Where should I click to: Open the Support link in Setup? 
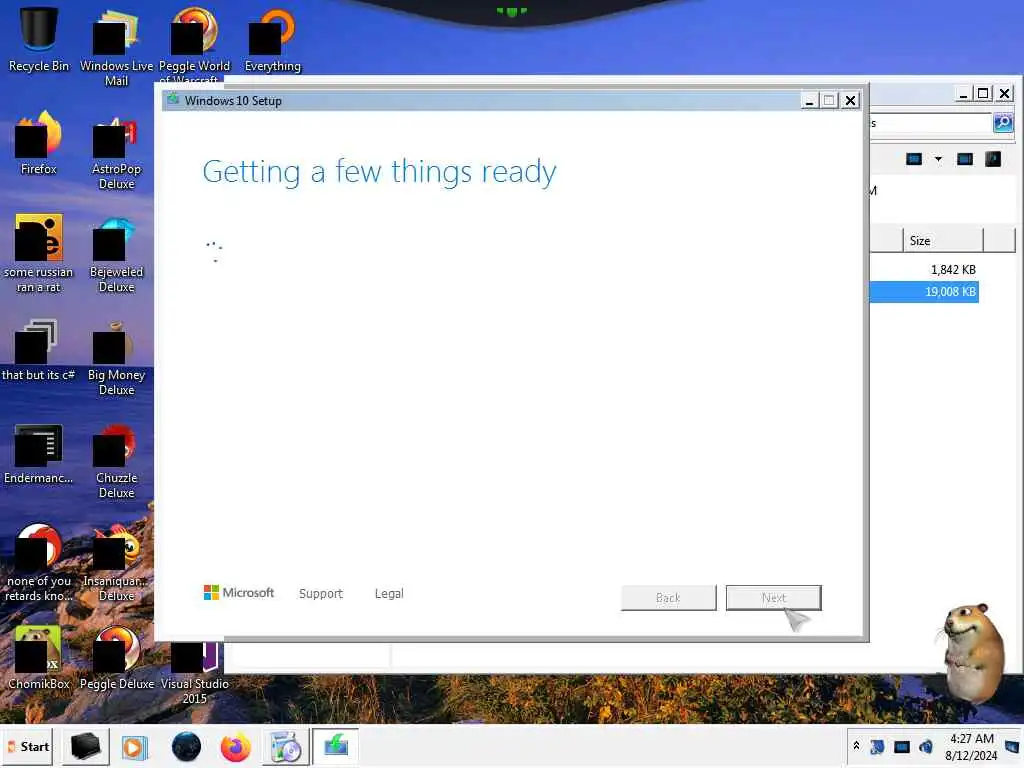321,593
